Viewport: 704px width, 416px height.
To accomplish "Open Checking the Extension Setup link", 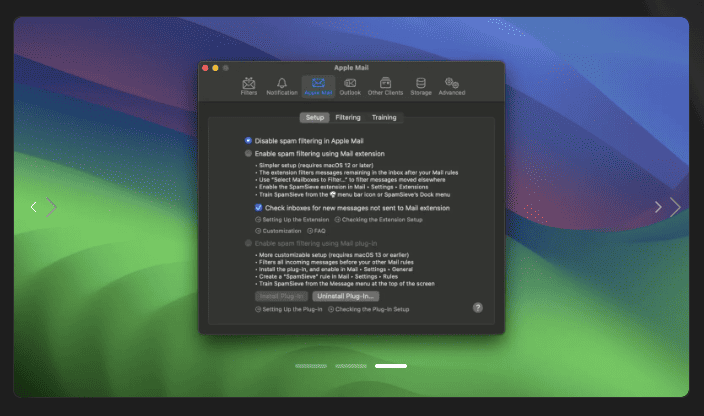I will click(378, 219).
